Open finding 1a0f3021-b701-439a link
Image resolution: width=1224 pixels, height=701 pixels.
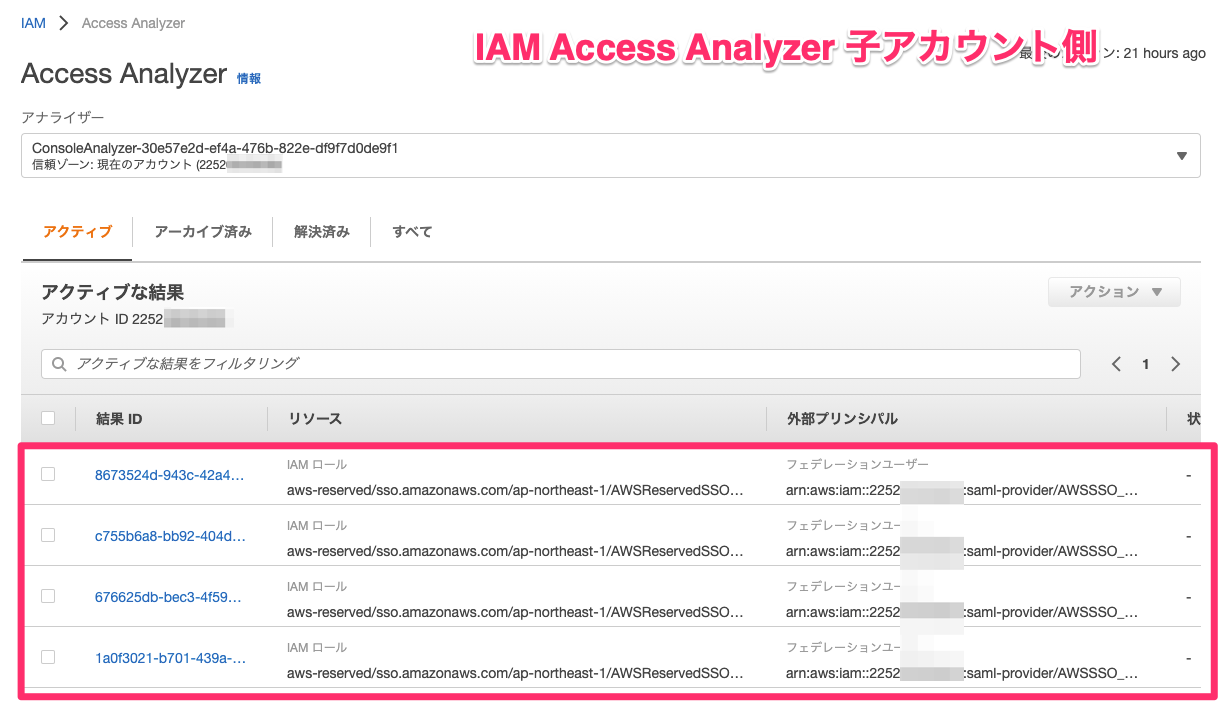(170, 658)
